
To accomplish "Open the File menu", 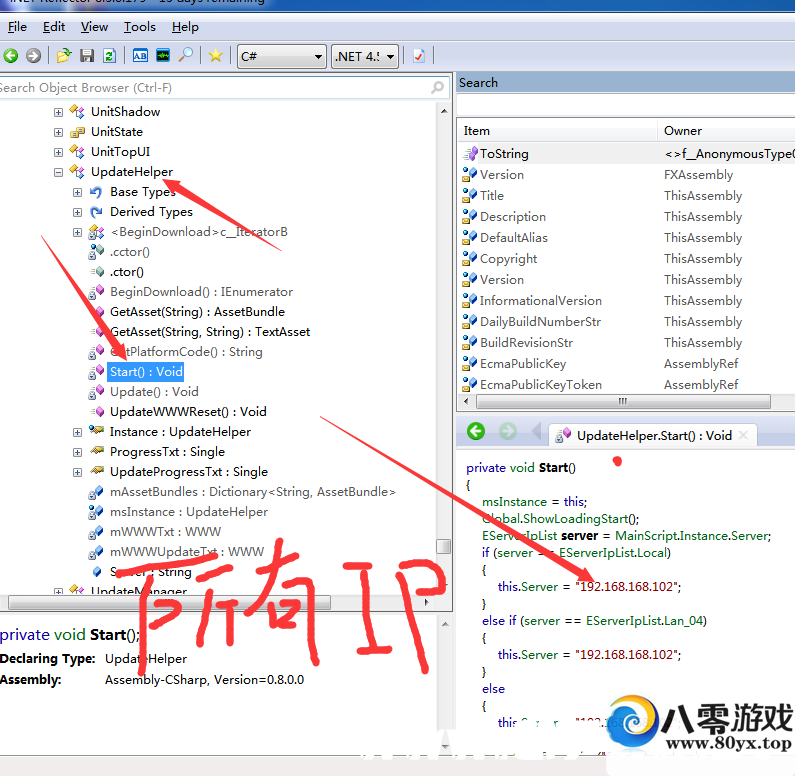I will (17, 27).
